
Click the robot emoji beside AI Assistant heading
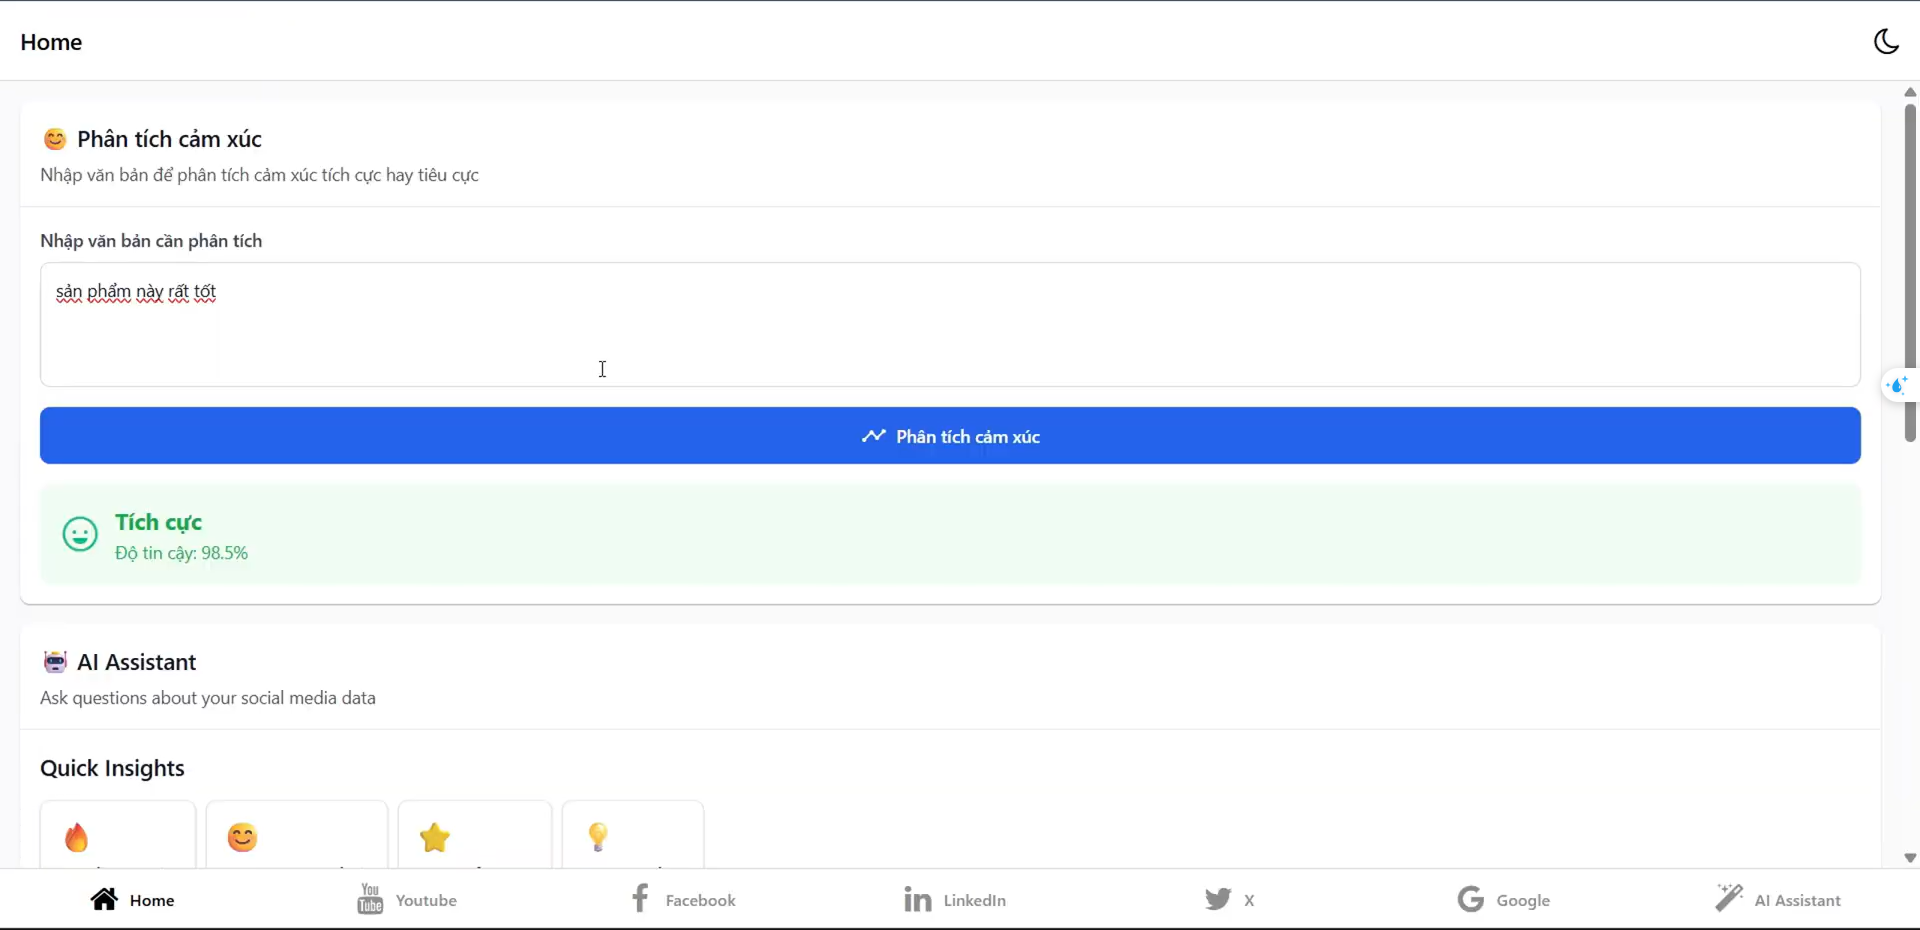(x=55, y=661)
